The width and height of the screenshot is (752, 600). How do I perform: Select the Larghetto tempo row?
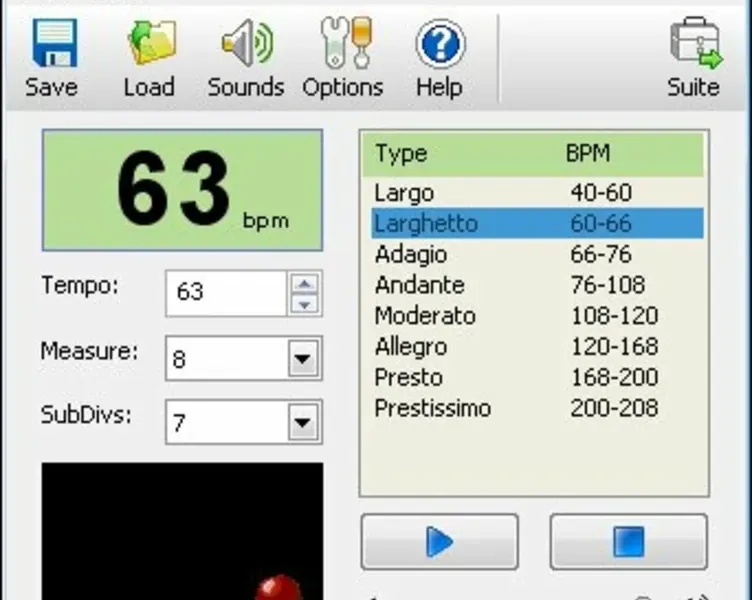(537, 223)
